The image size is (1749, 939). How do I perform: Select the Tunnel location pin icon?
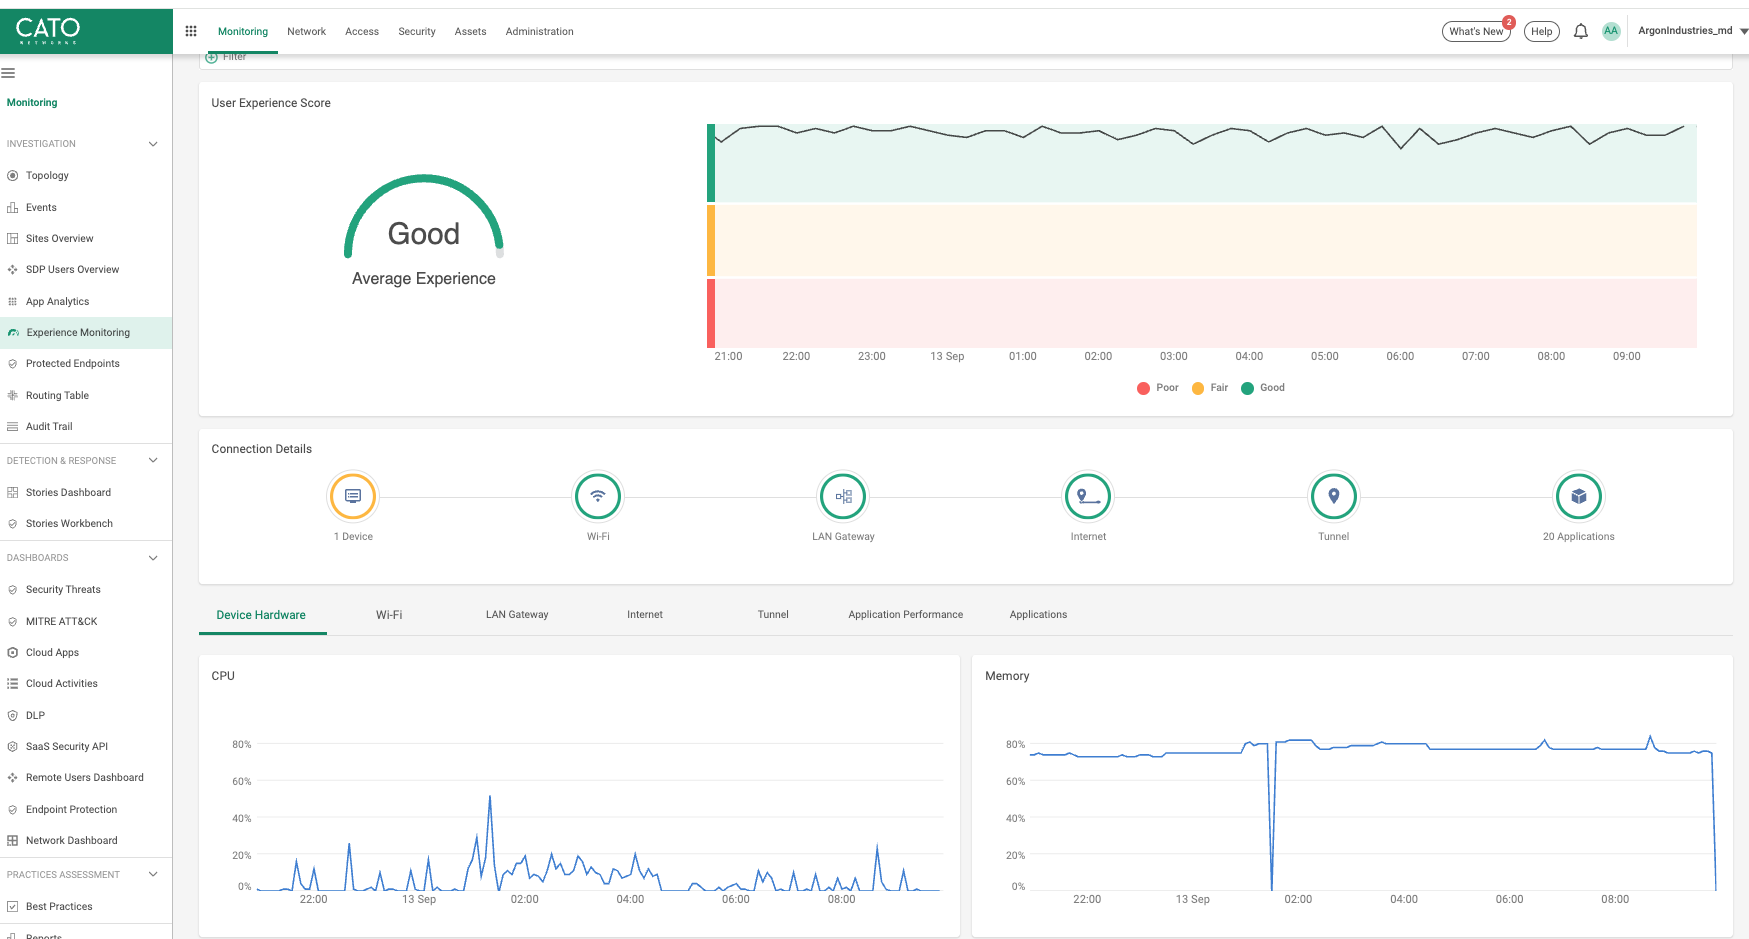pos(1333,496)
